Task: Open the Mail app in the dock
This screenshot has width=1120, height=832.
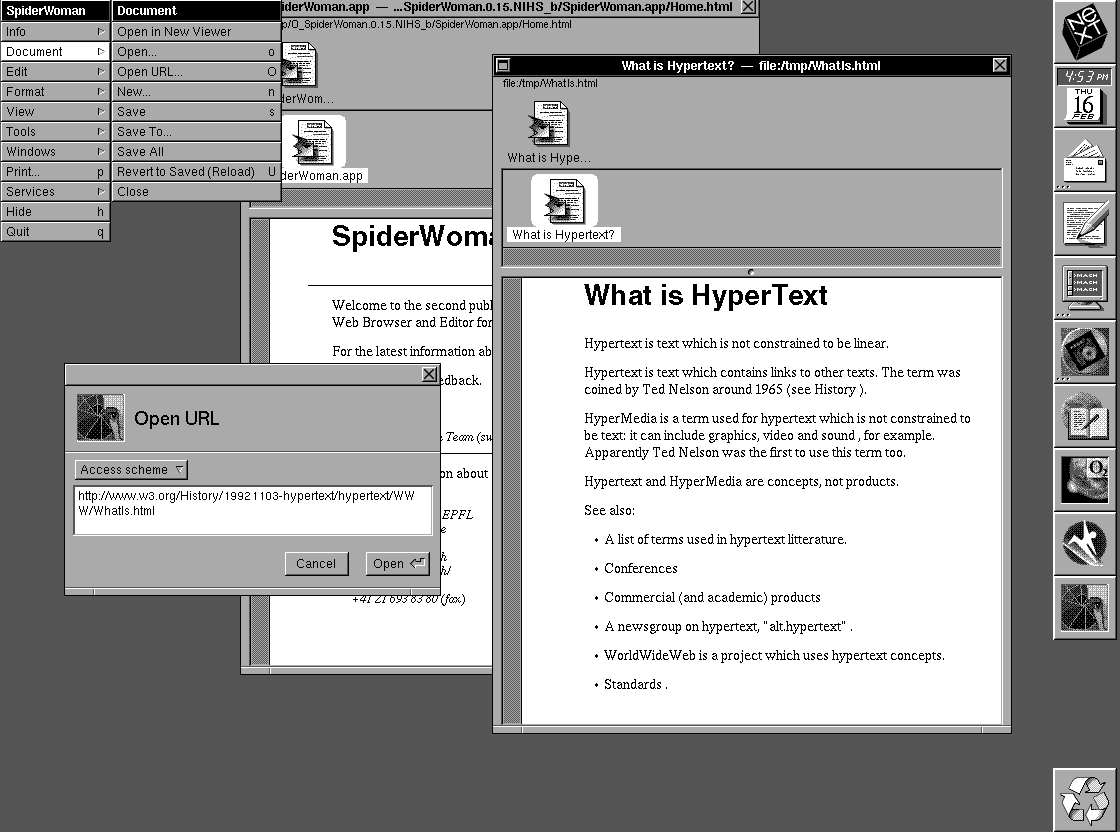Action: pyautogui.click(x=1085, y=161)
